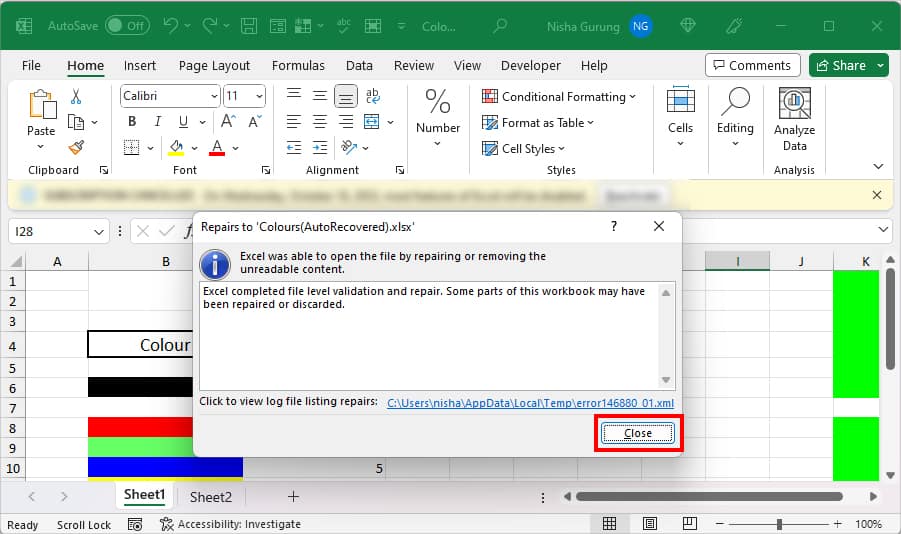901x534 pixels.
Task: Click the vertical sheet scrollbar
Action: [x=890, y=319]
